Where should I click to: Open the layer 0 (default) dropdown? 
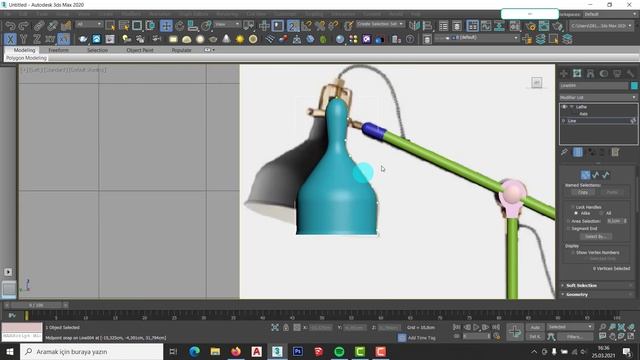click(476, 38)
